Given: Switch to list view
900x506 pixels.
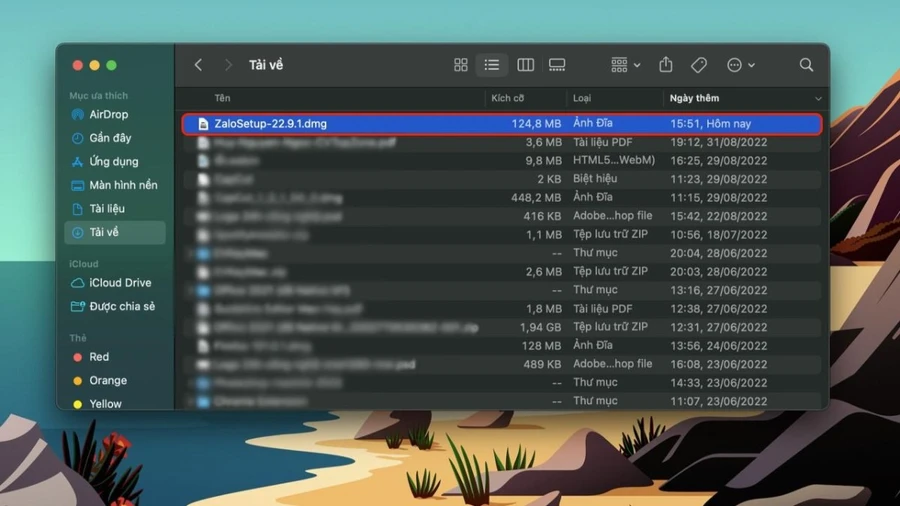Looking at the screenshot, I should (491, 65).
